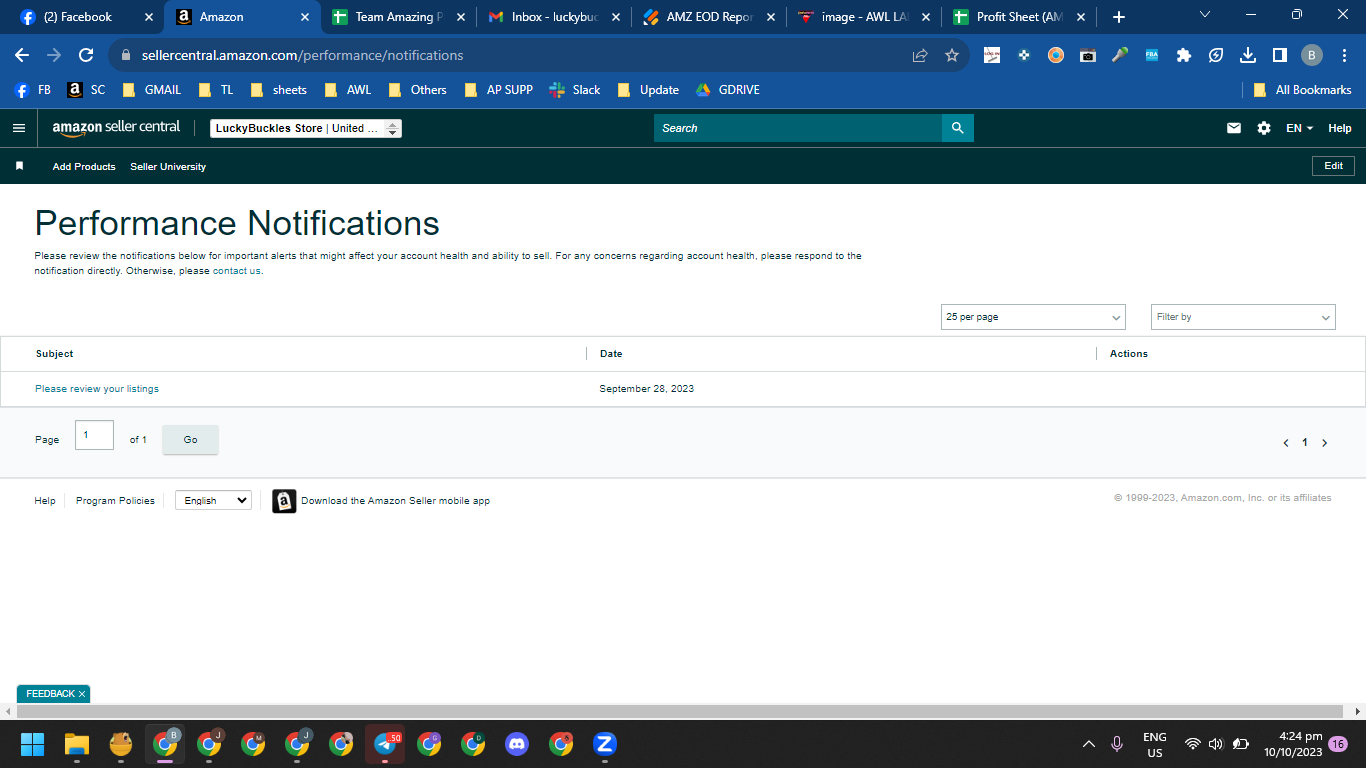Viewport: 1366px width, 768px height.
Task: Switch to the image - AWL tab
Action: [x=866, y=17]
